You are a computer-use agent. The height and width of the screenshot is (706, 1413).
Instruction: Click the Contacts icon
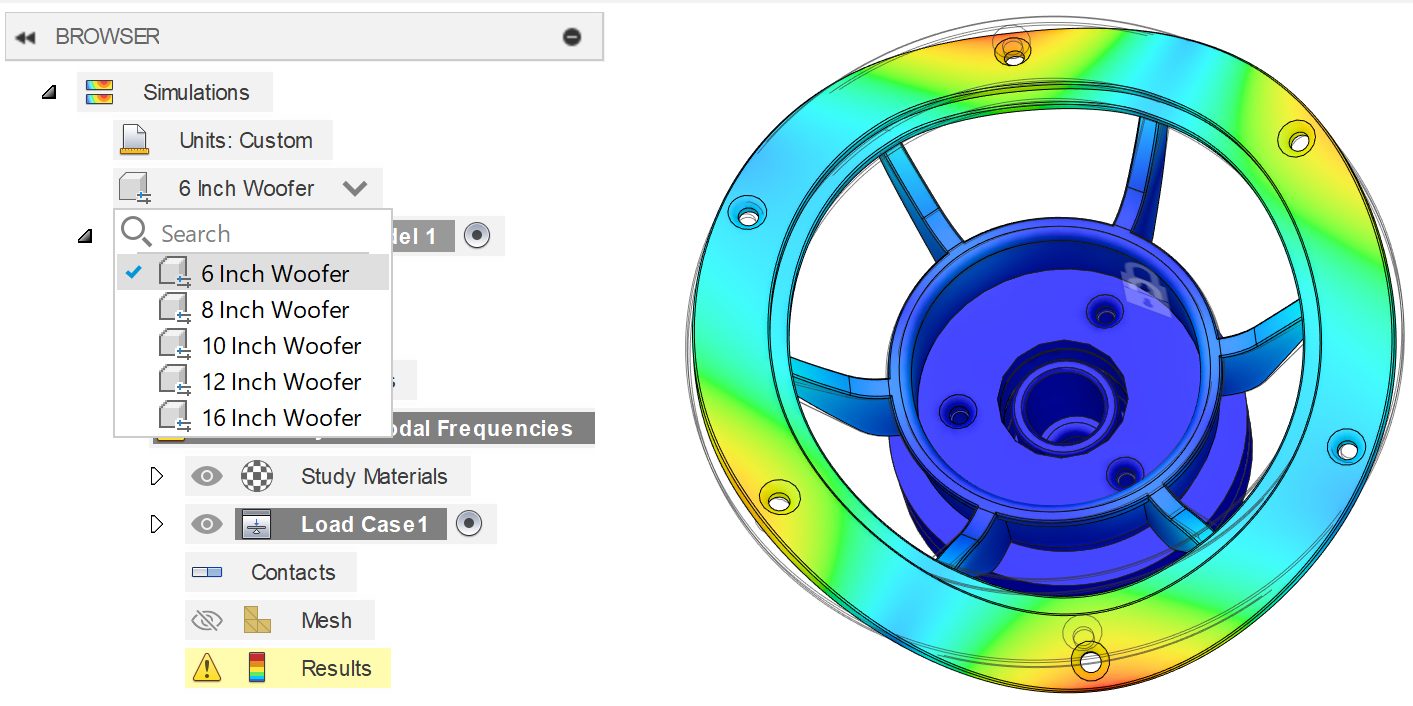[207, 572]
